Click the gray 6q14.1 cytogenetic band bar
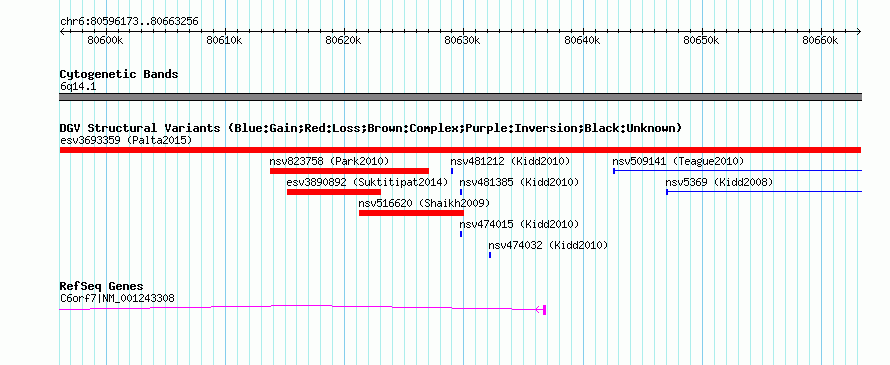Image resolution: width=890 pixels, height=365 pixels. 460,97
